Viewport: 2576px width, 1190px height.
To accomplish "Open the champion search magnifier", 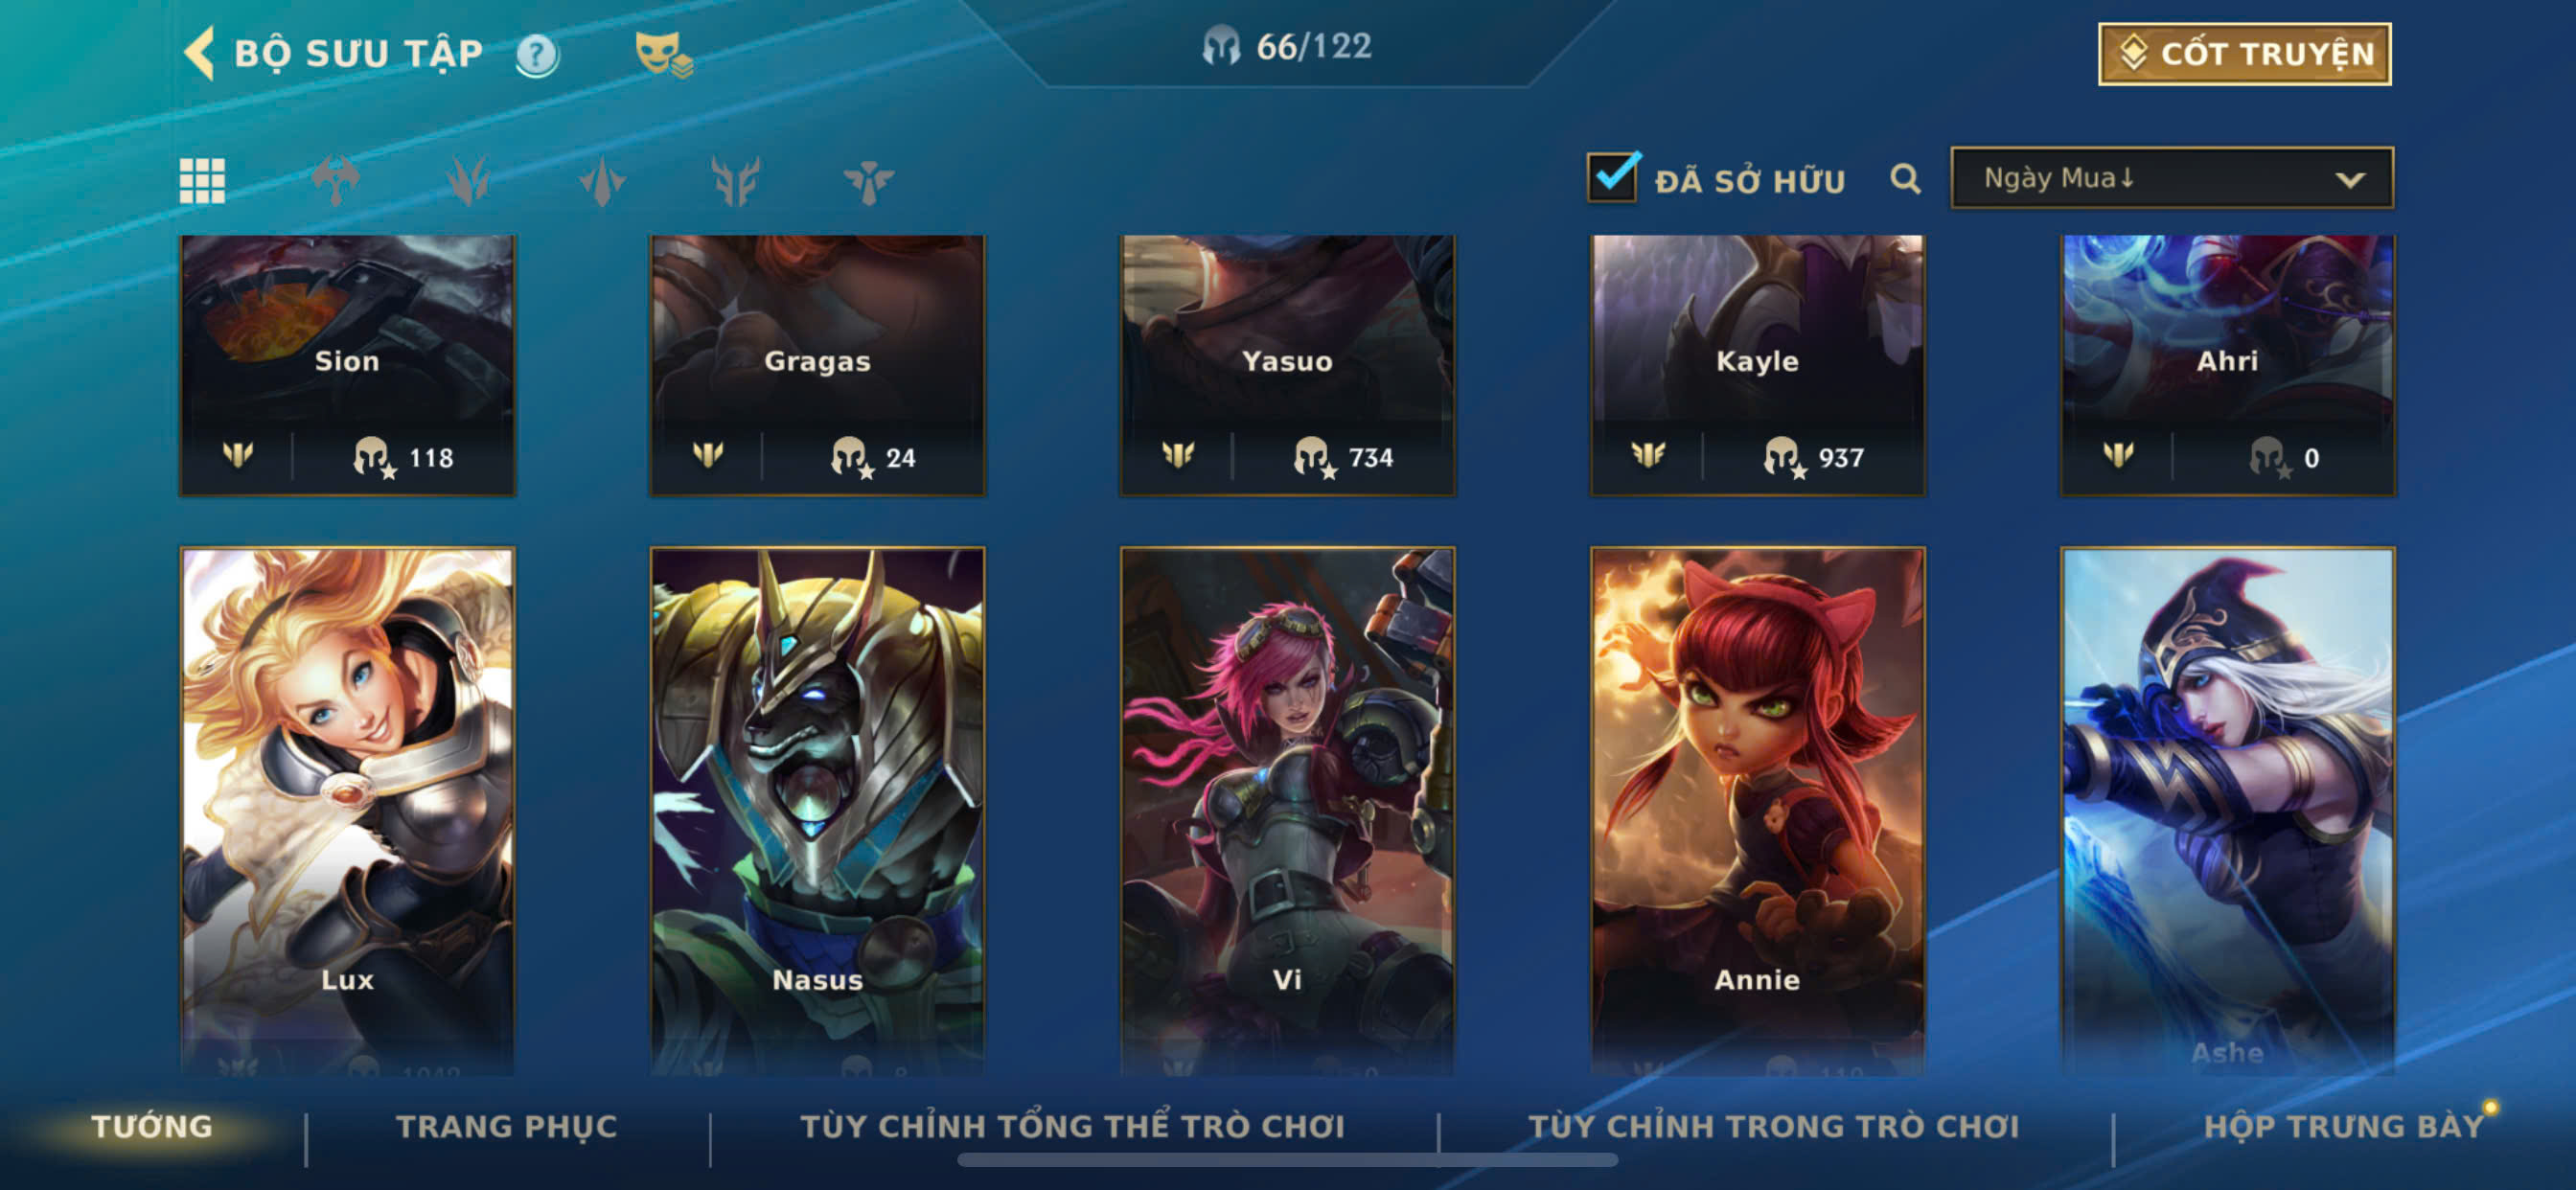I will click(x=1905, y=179).
